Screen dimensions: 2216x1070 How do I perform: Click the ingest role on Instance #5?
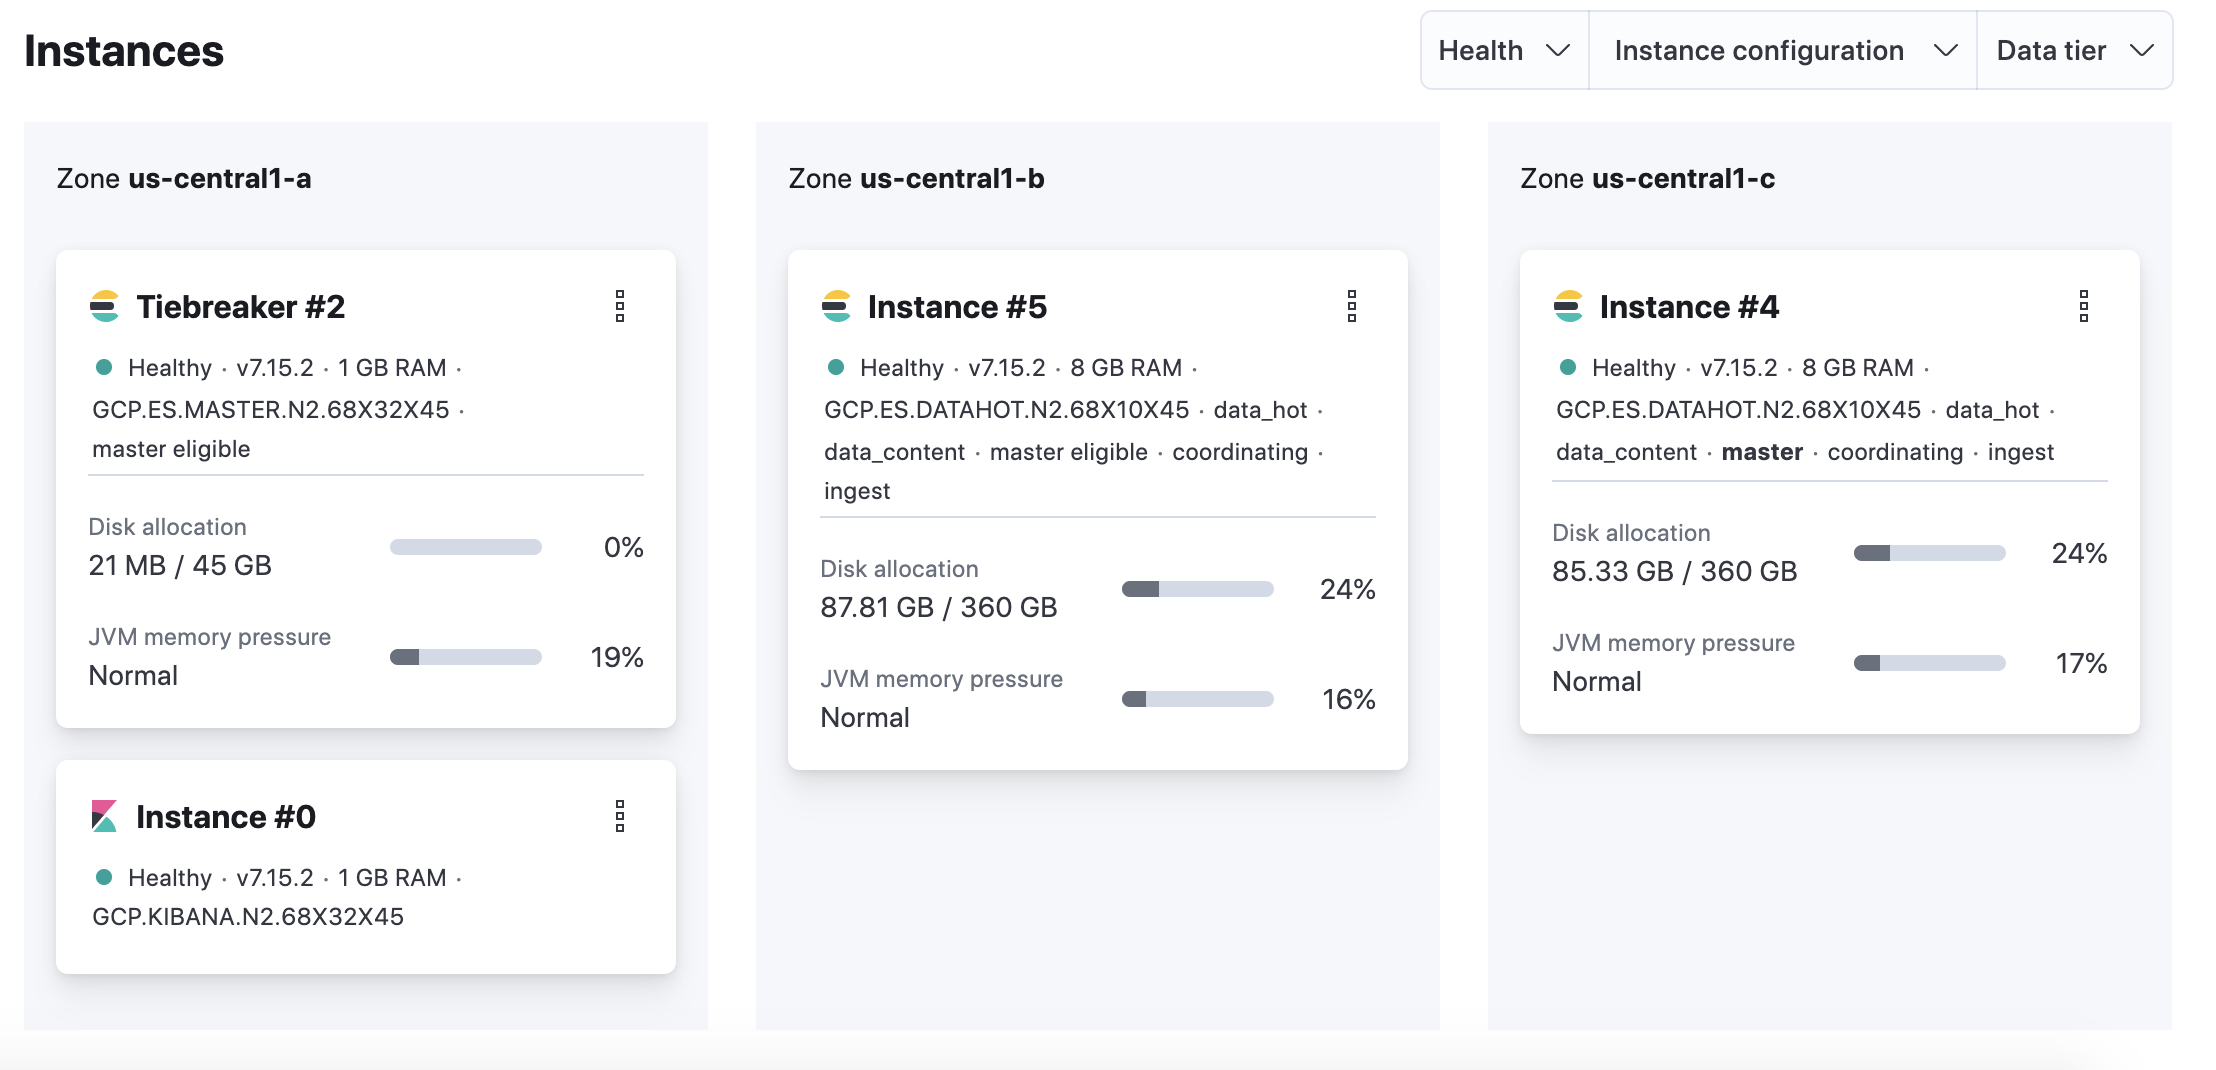[x=857, y=491]
